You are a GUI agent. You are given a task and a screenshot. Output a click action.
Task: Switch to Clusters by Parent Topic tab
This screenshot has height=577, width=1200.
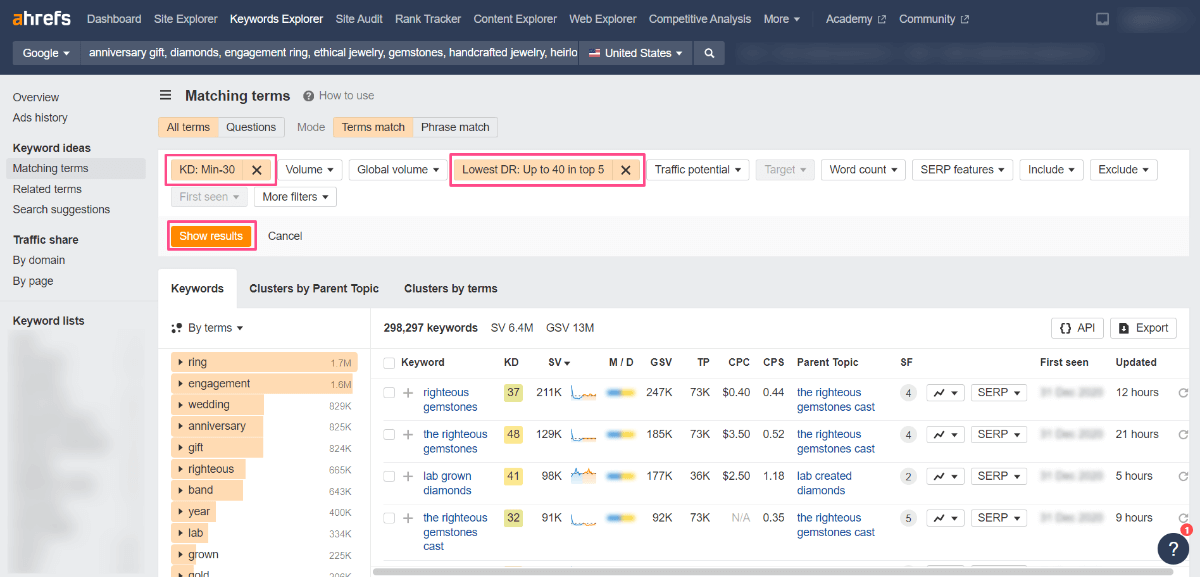(314, 288)
